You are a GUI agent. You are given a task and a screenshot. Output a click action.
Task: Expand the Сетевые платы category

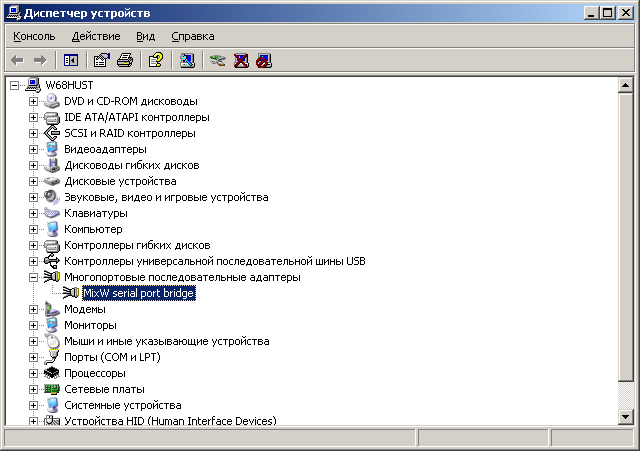point(34,389)
